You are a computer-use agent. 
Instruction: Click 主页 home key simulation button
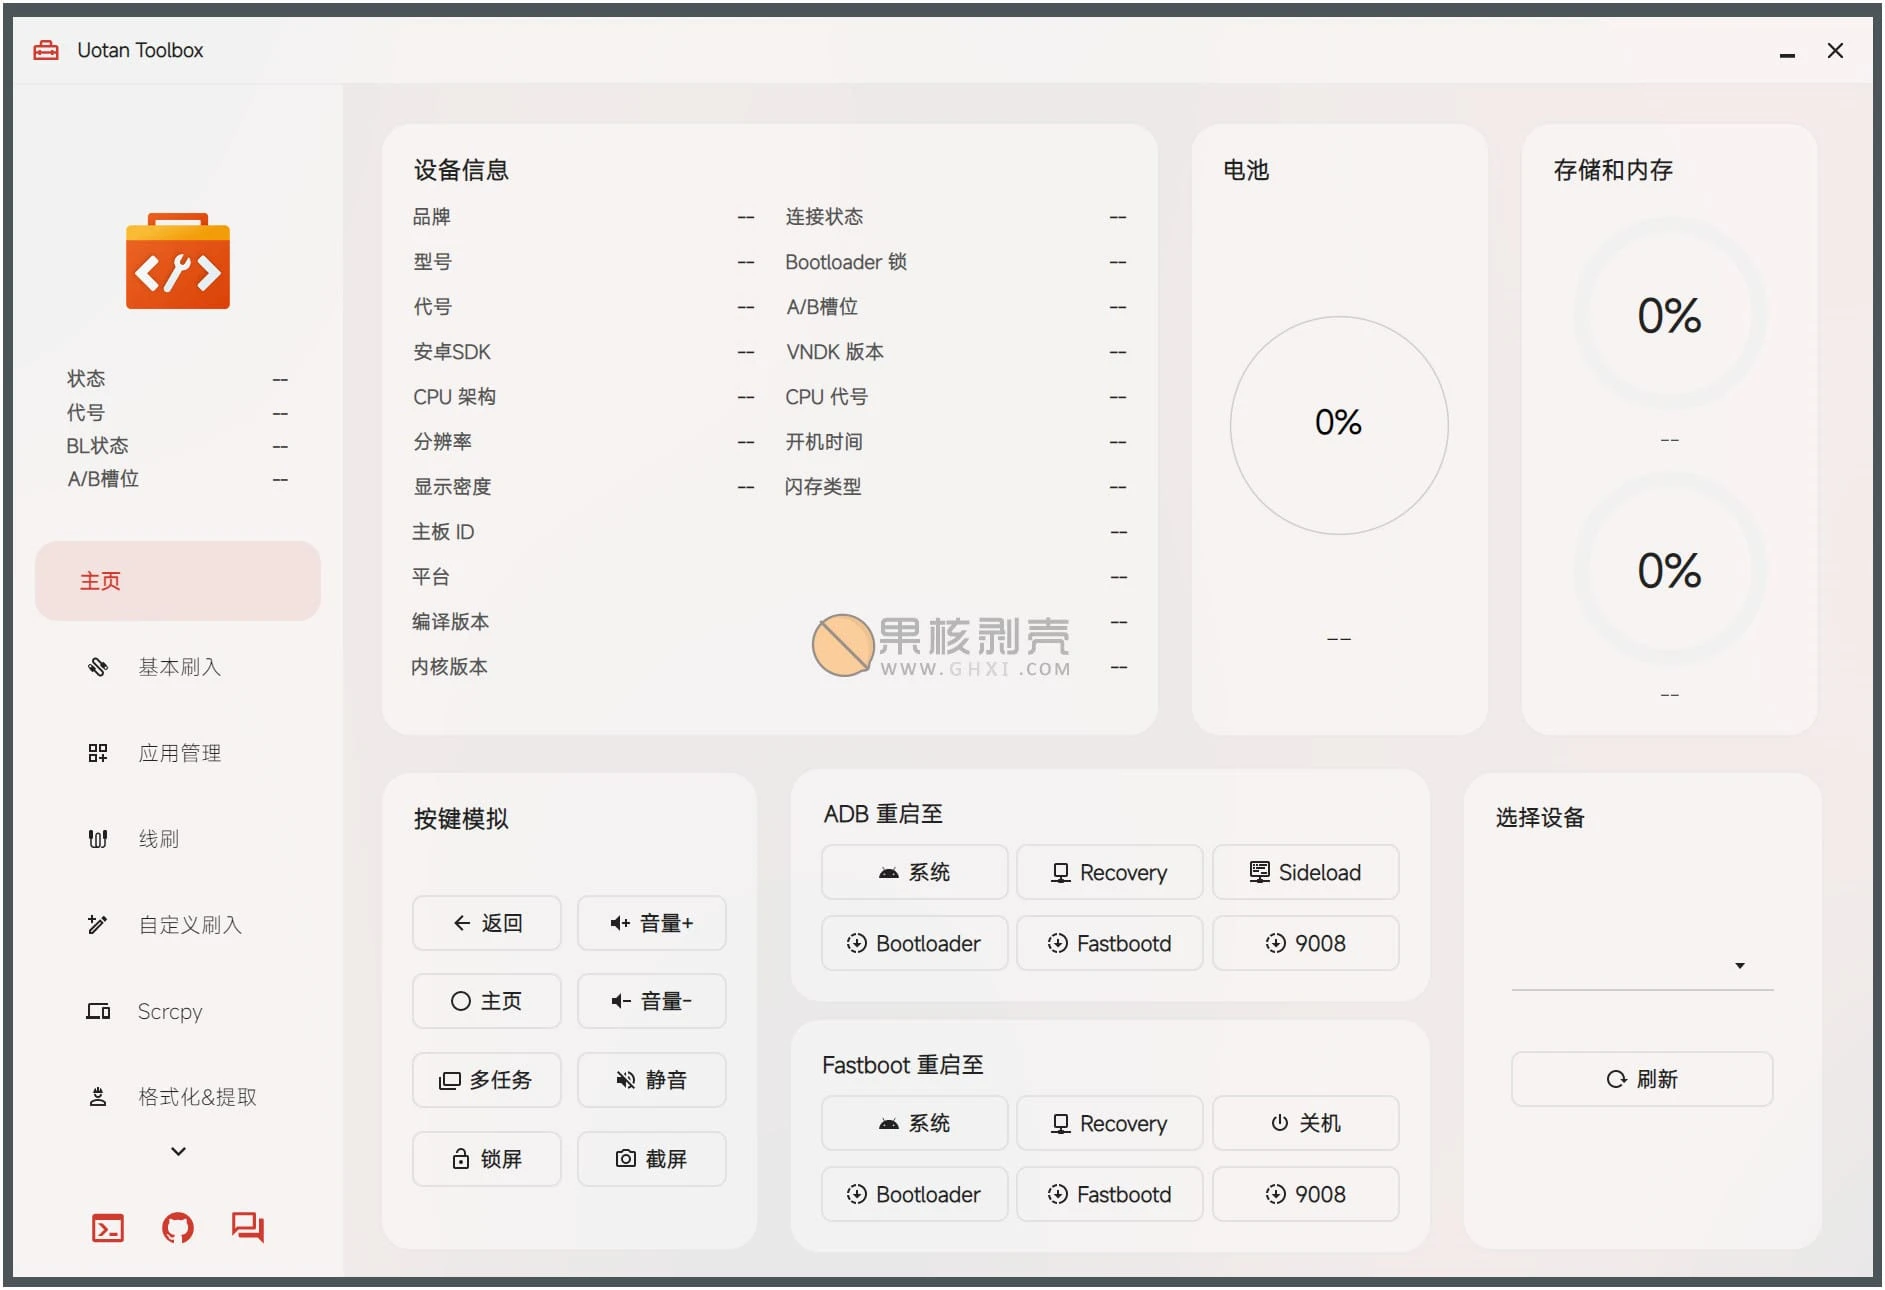click(487, 1001)
